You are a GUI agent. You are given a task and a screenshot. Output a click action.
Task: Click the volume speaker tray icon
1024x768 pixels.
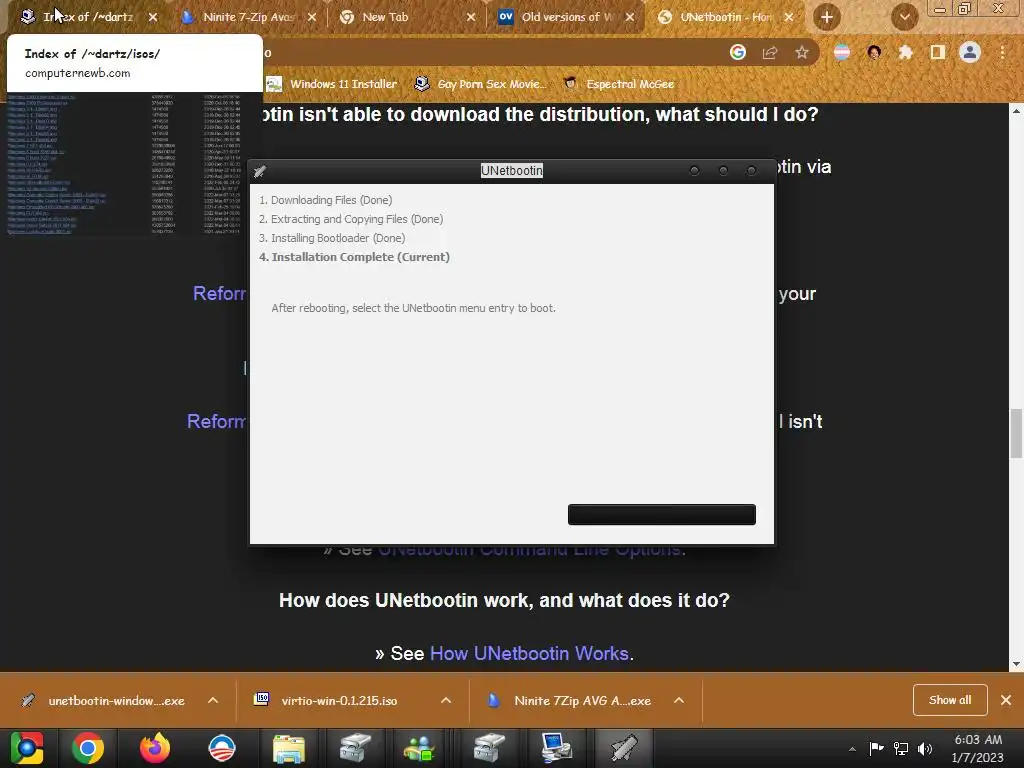pos(925,748)
